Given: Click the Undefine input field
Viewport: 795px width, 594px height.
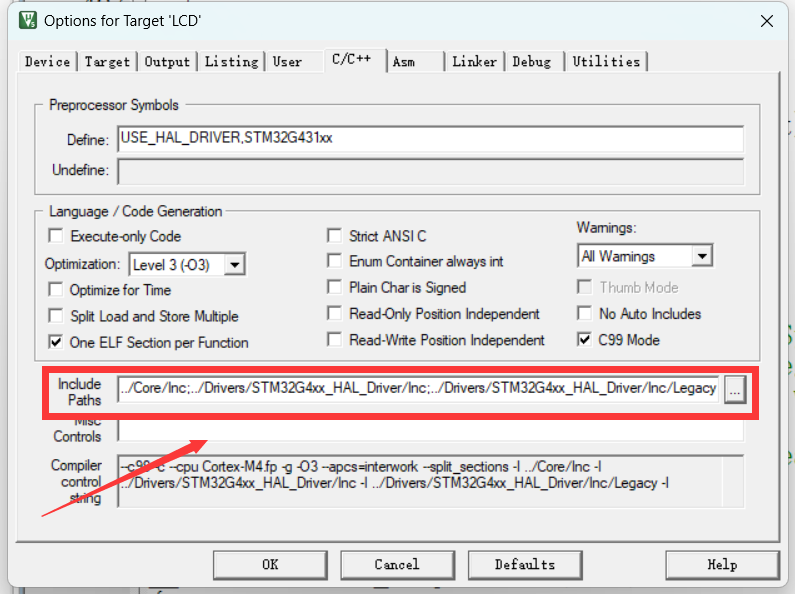Looking at the screenshot, I should tap(430, 171).
